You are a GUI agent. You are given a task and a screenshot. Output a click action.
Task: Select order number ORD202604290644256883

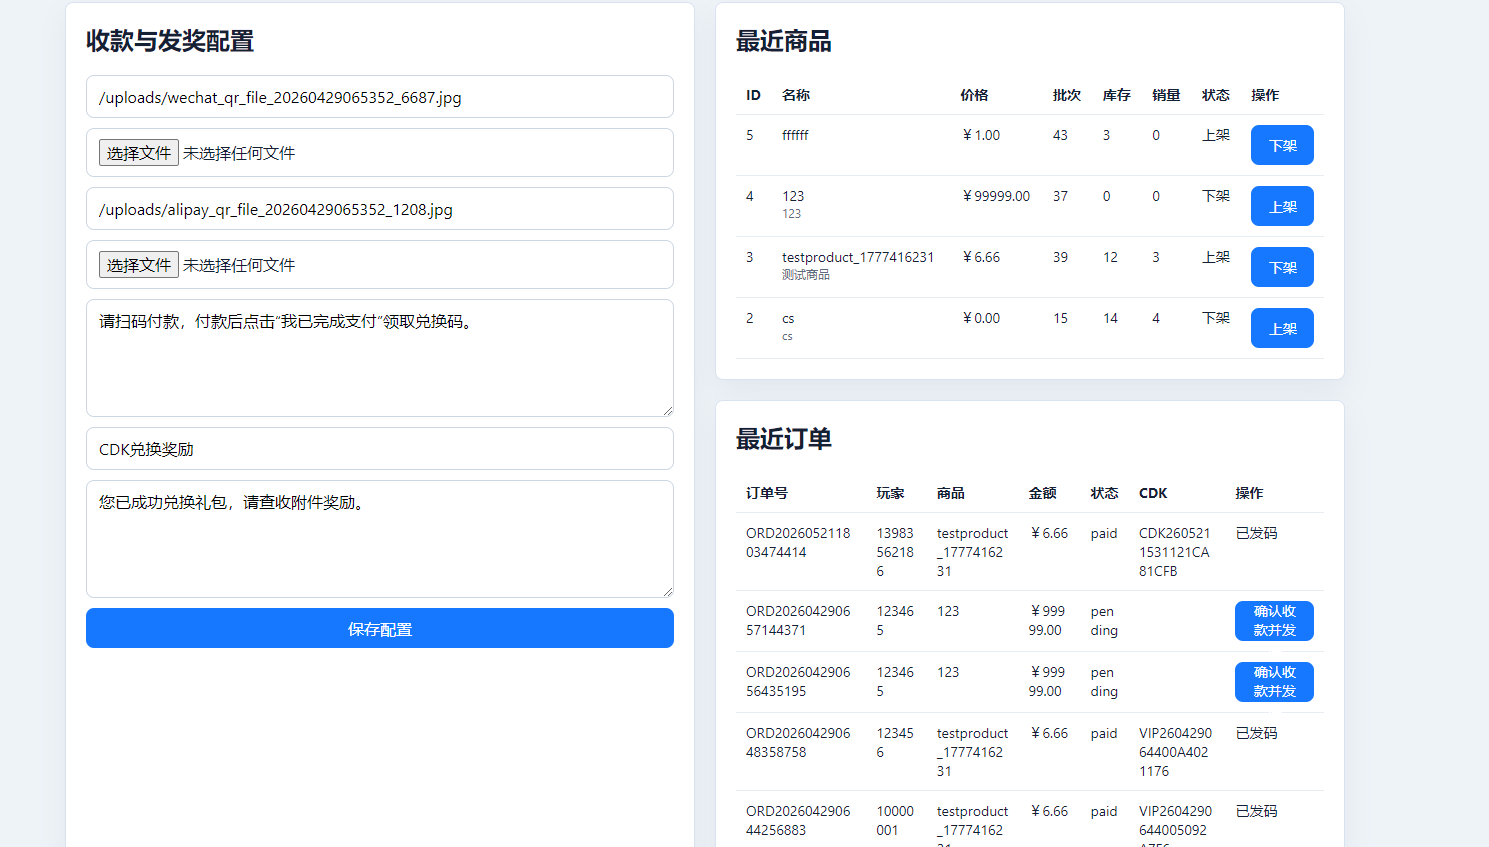click(x=798, y=820)
